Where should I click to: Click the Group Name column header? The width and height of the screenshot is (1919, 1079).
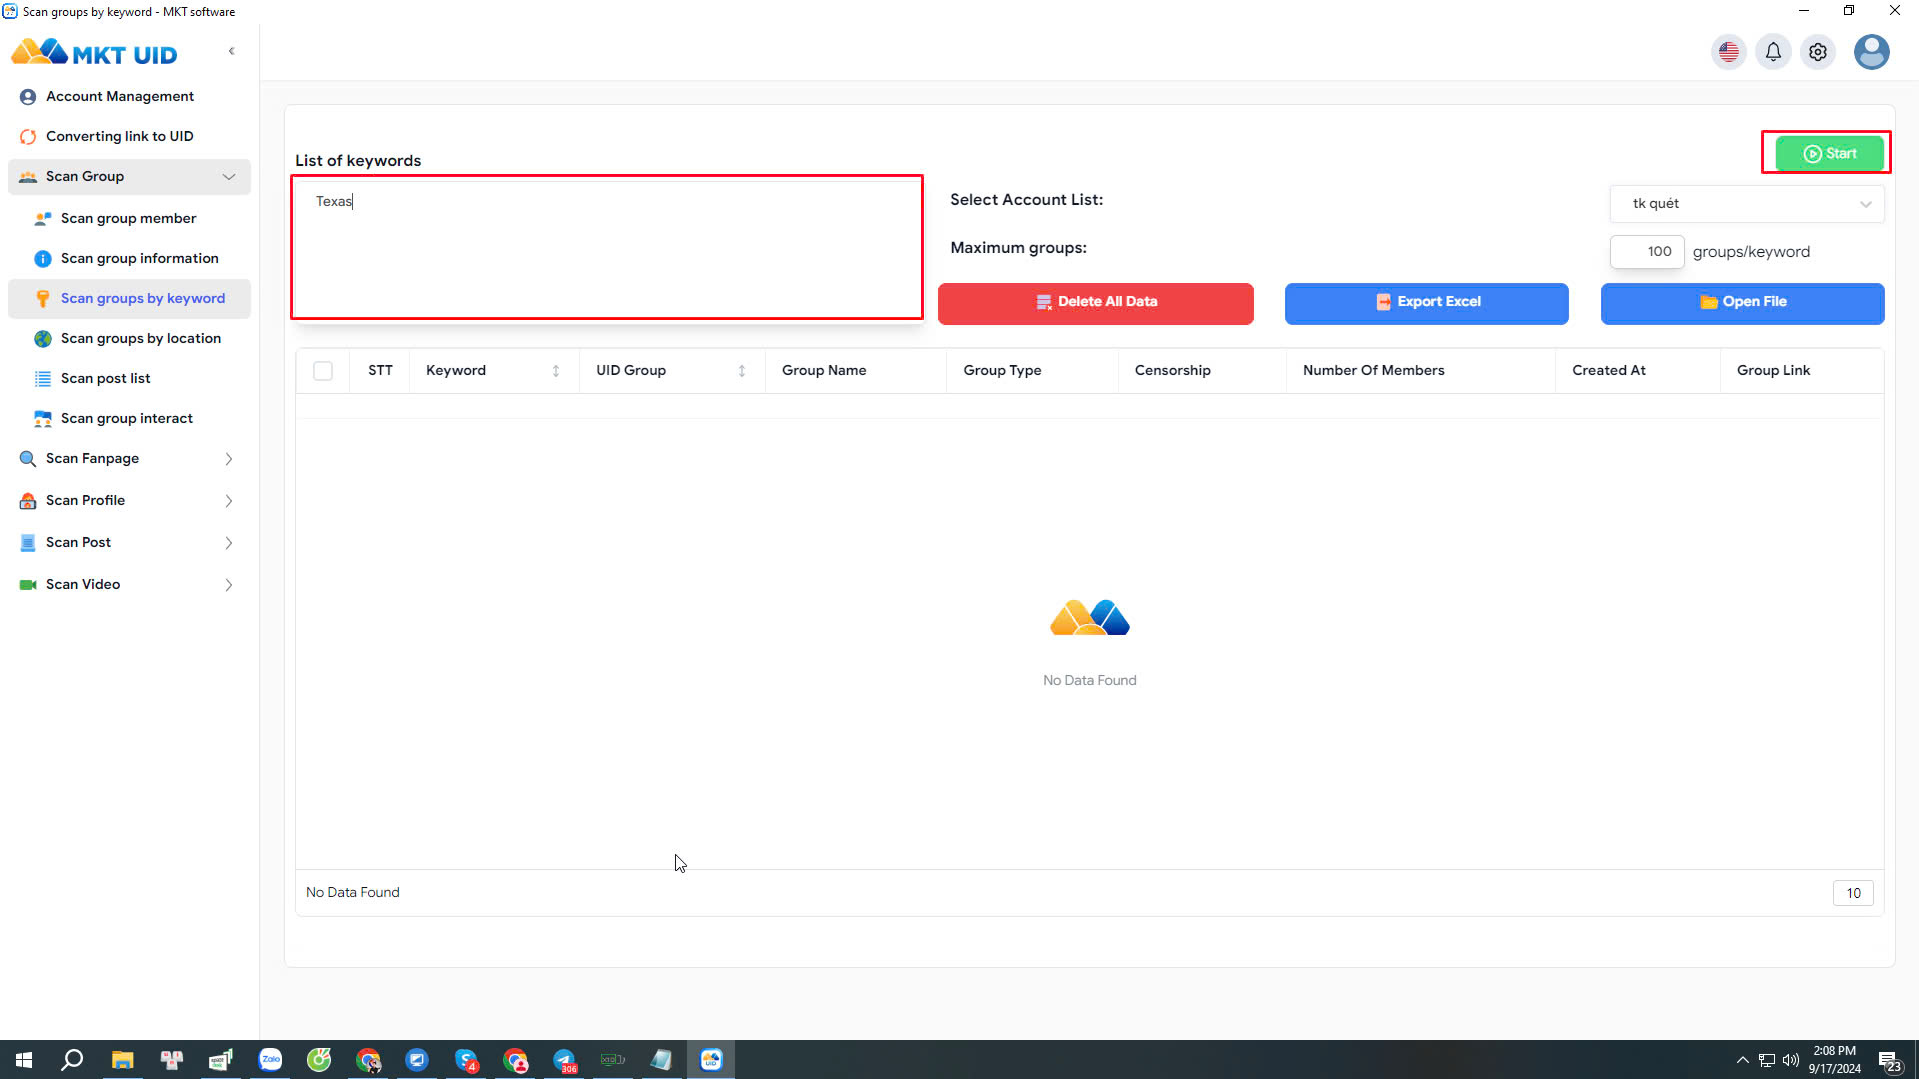824,370
